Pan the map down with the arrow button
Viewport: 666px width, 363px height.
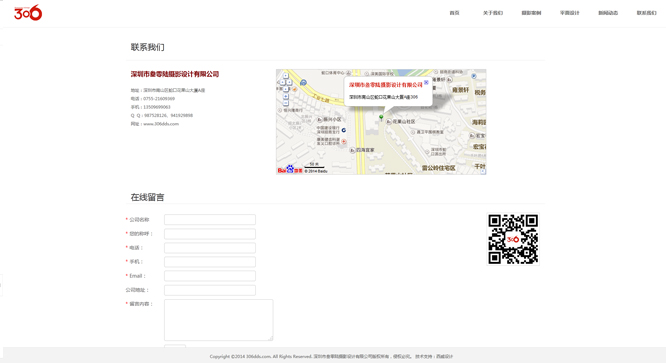pos(285,89)
